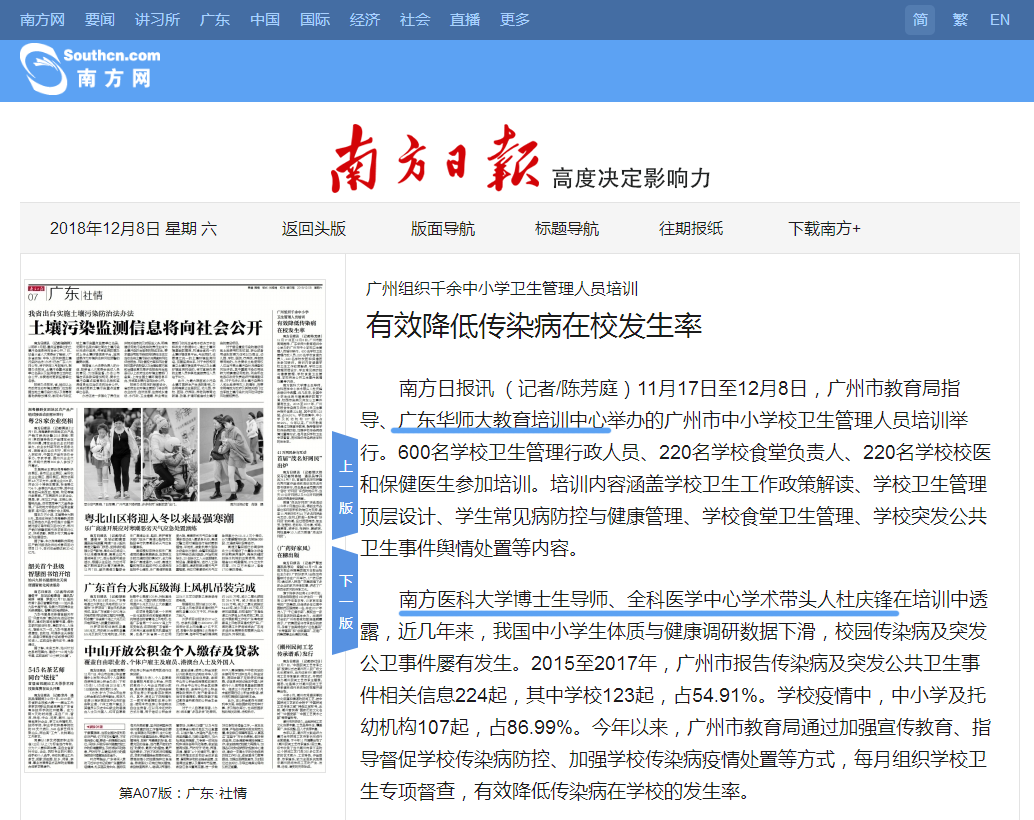
Task: Click slogan 高度决定影响力
Action: tap(631, 178)
